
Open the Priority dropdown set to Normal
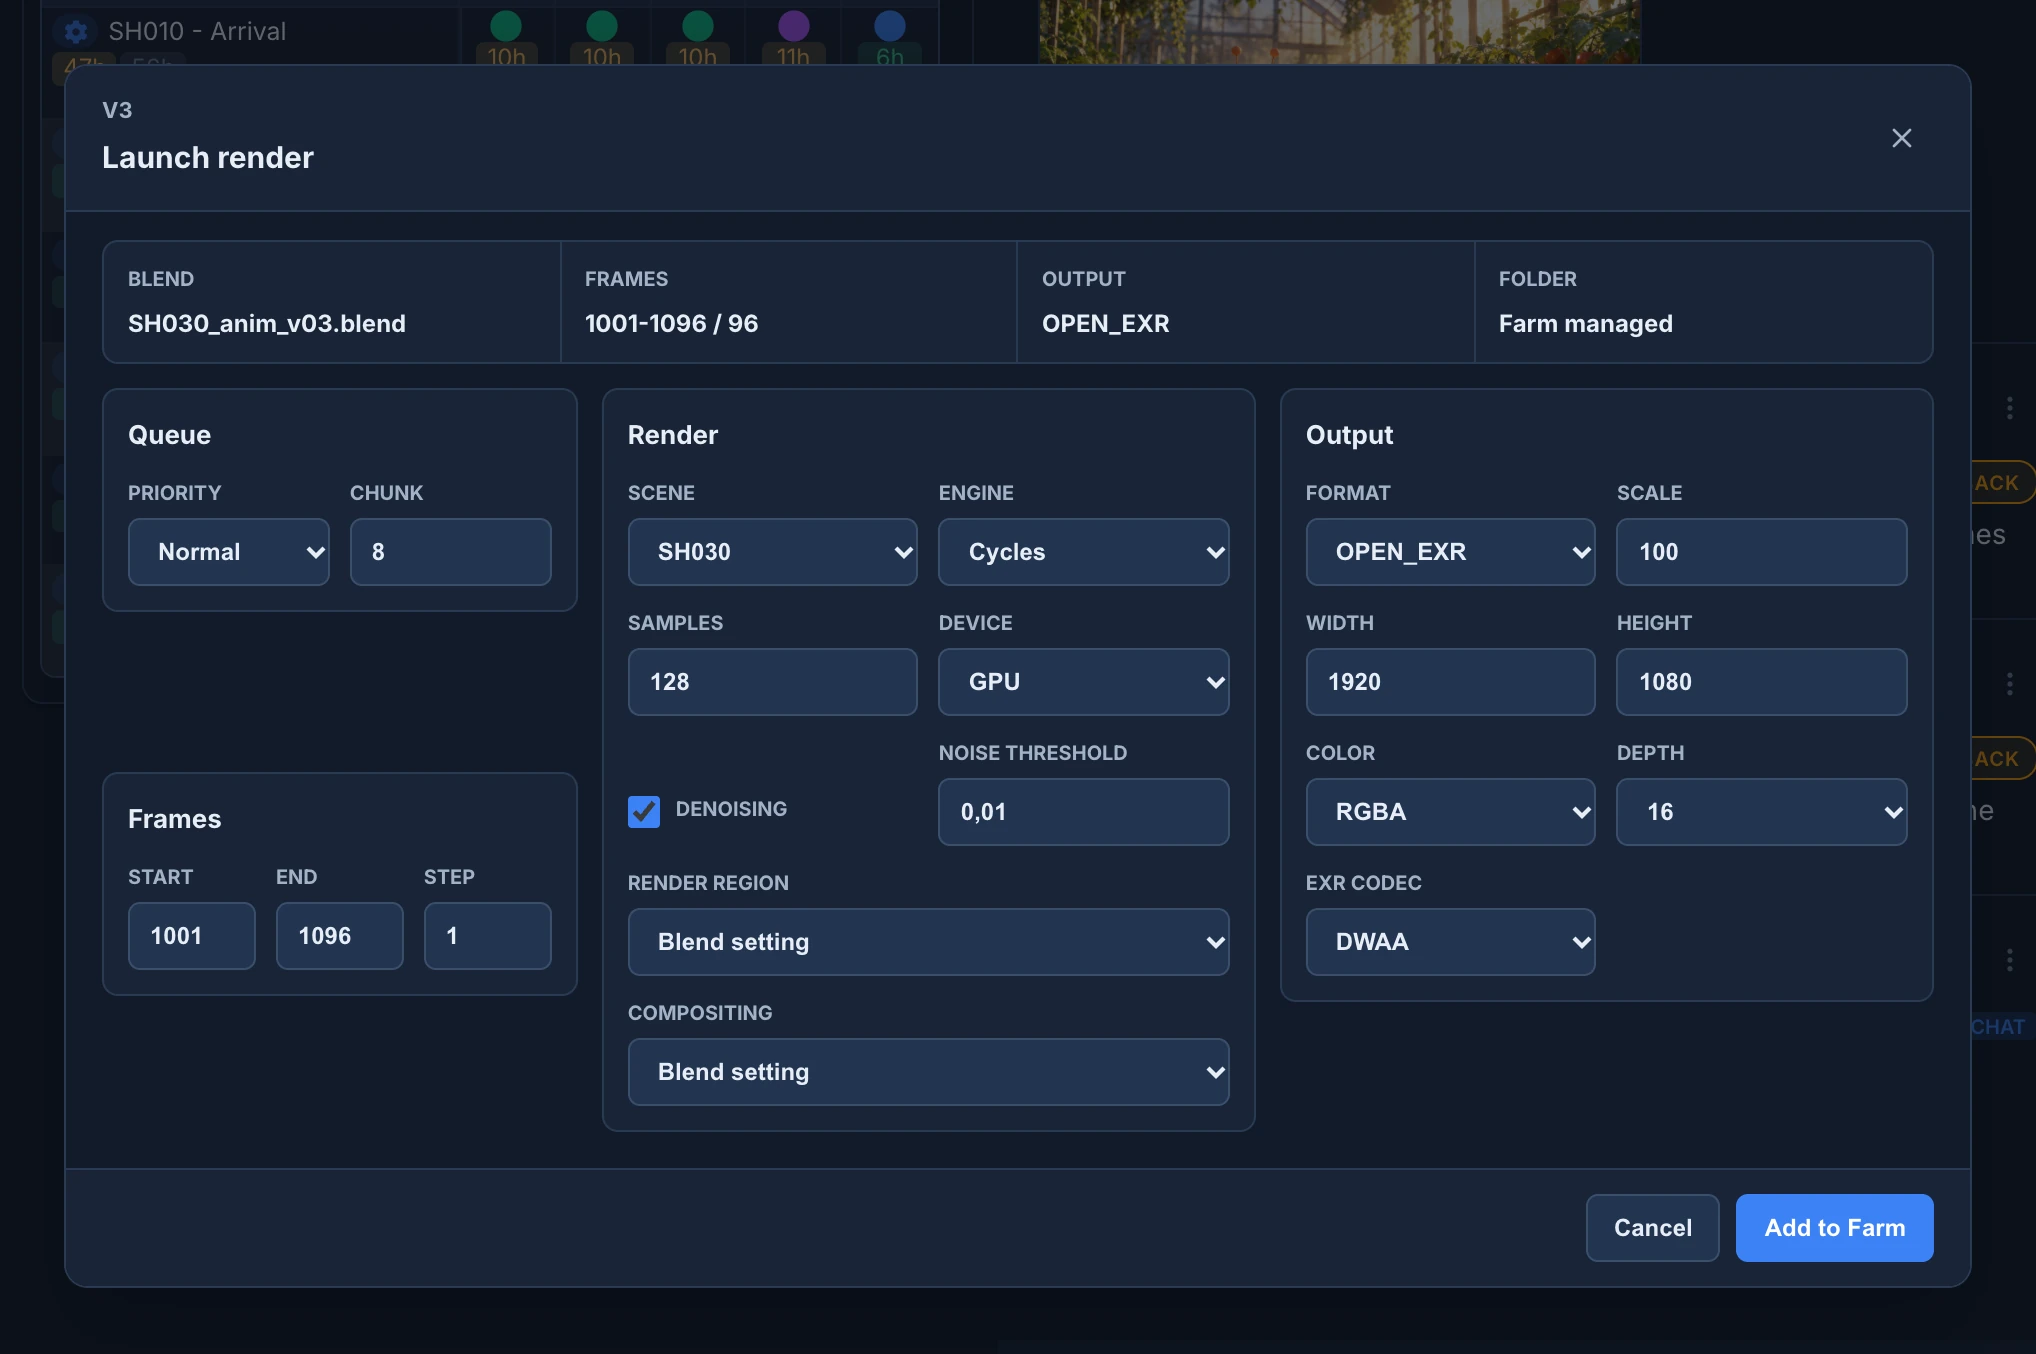point(229,552)
